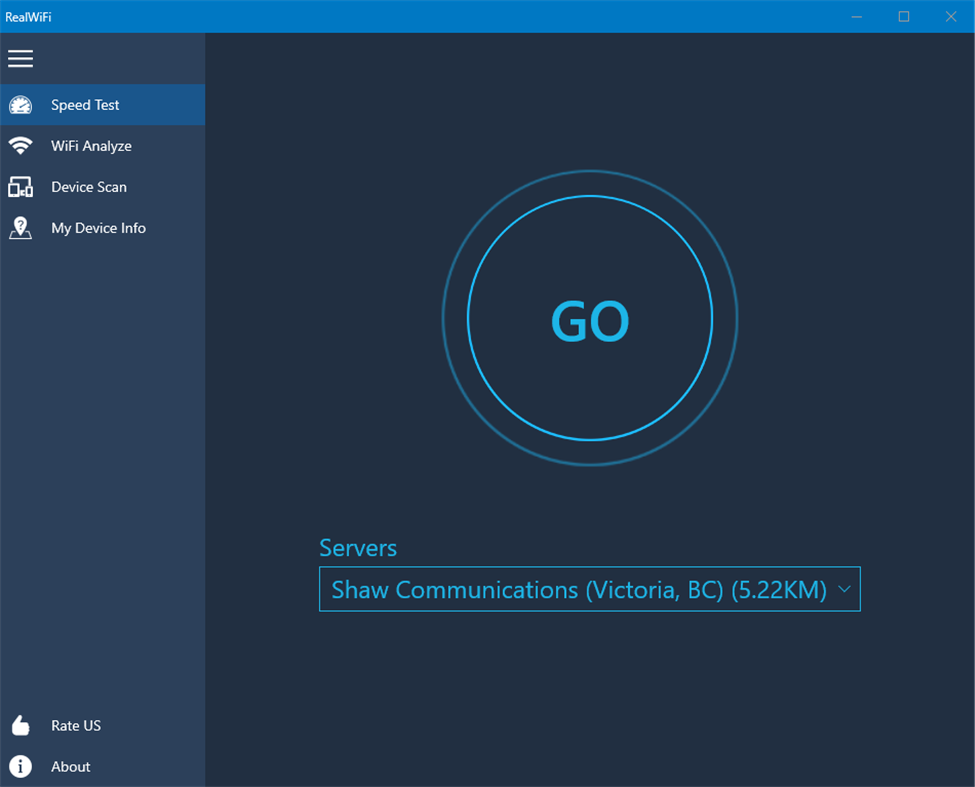The width and height of the screenshot is (975, 787).
Task: Open the hamburger navigation menu
Action: click(x=20, y=58)
